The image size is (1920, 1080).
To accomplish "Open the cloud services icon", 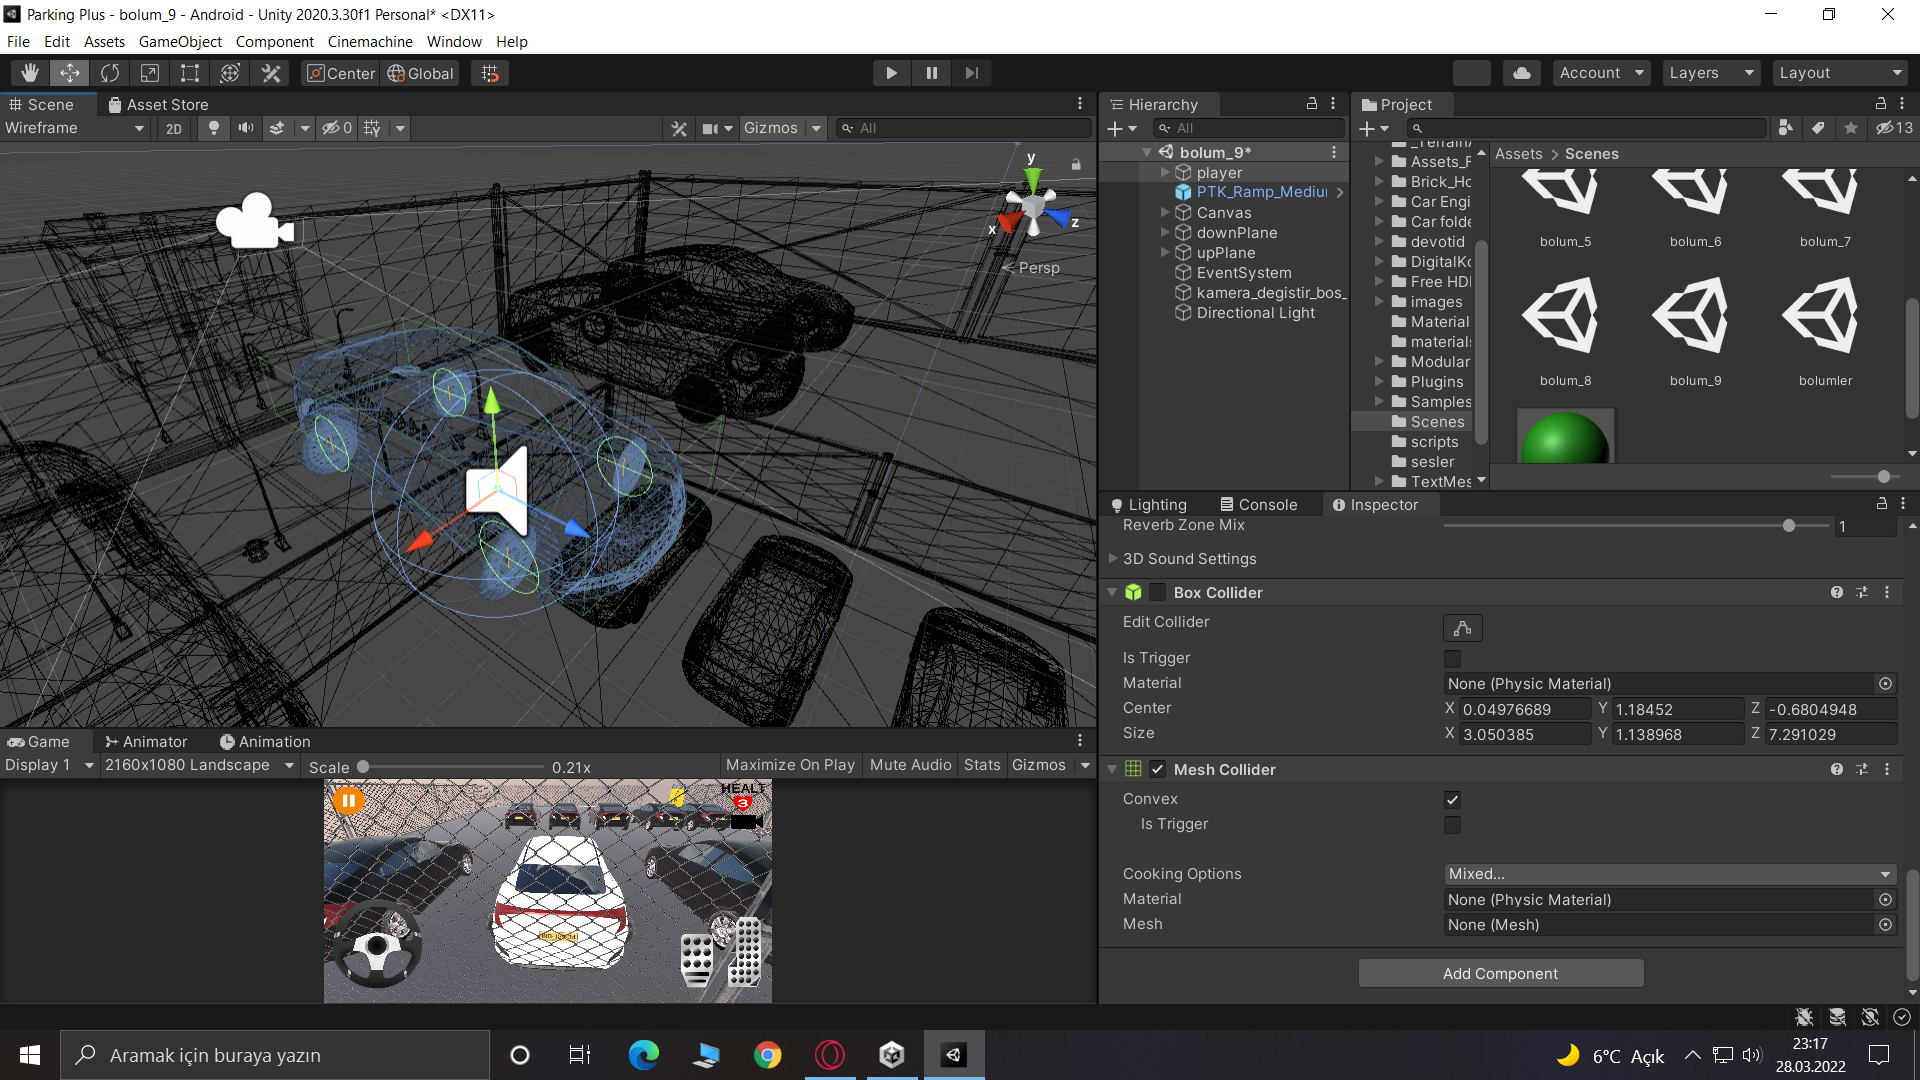I will [1521, 73].
